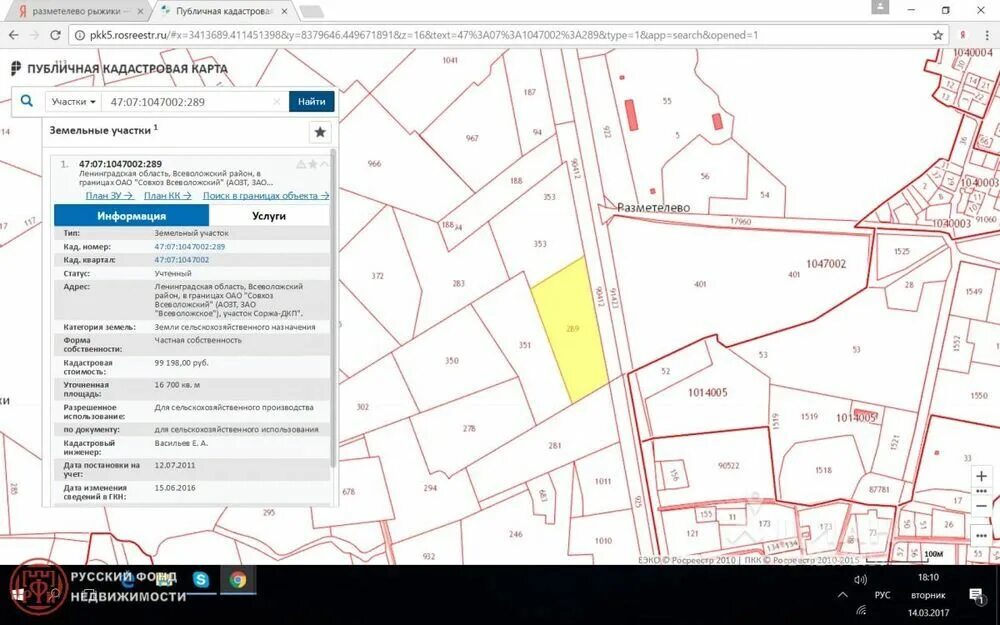
Task: Click parcel number 1518 on the map
Action: click(823, 470)
